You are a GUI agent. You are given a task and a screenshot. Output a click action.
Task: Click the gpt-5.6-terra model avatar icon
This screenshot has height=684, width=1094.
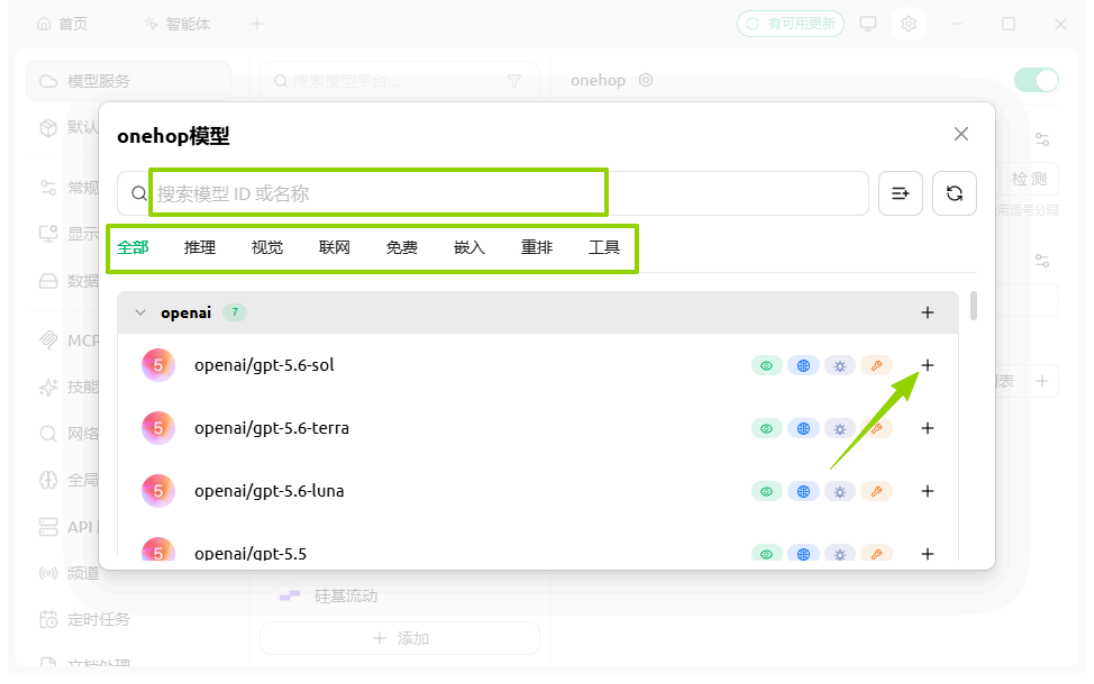pos(158,428)
